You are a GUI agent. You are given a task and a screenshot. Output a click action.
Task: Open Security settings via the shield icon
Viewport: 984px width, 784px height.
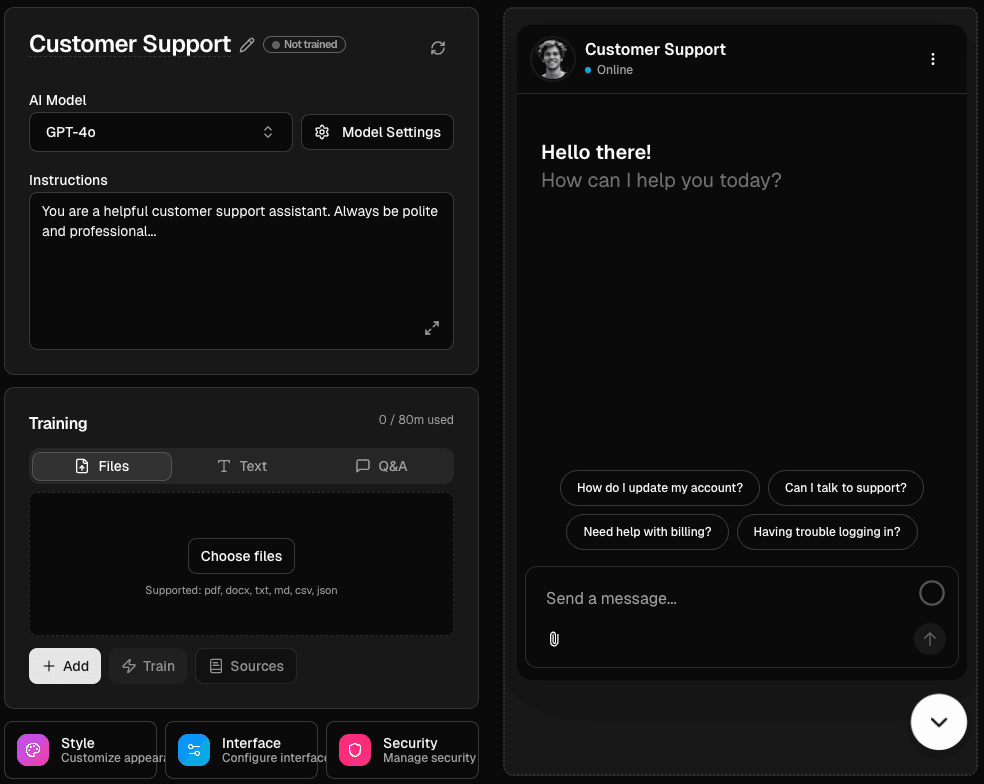[x=354, y=749]
